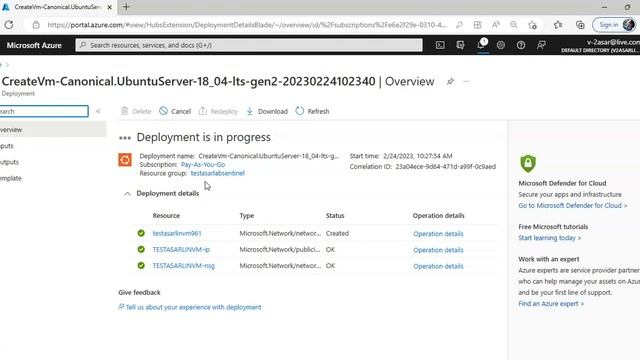Screen dimensions: 640x360
Task: Open TESTASARLINVM-nsg resource link
Action: pos(183,266)
